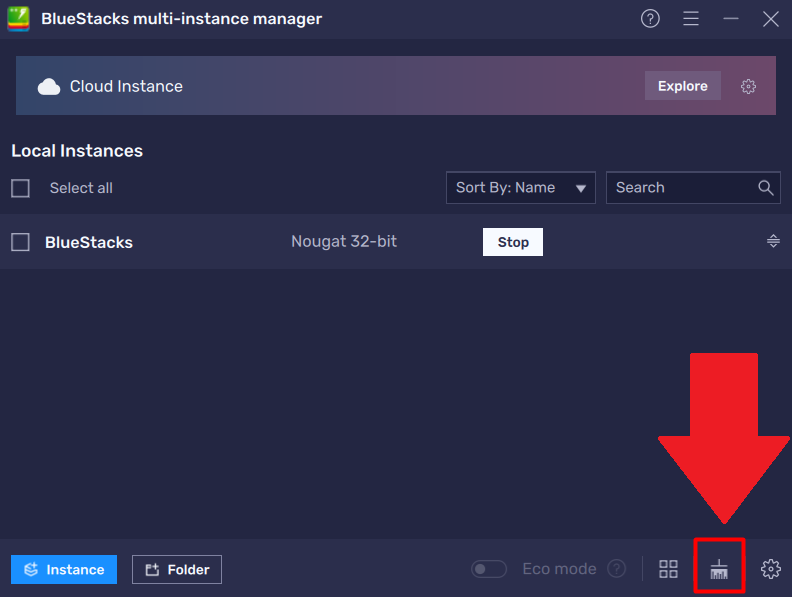Arrange instances with the grid icon
The image size is (792, 597).
668,569
